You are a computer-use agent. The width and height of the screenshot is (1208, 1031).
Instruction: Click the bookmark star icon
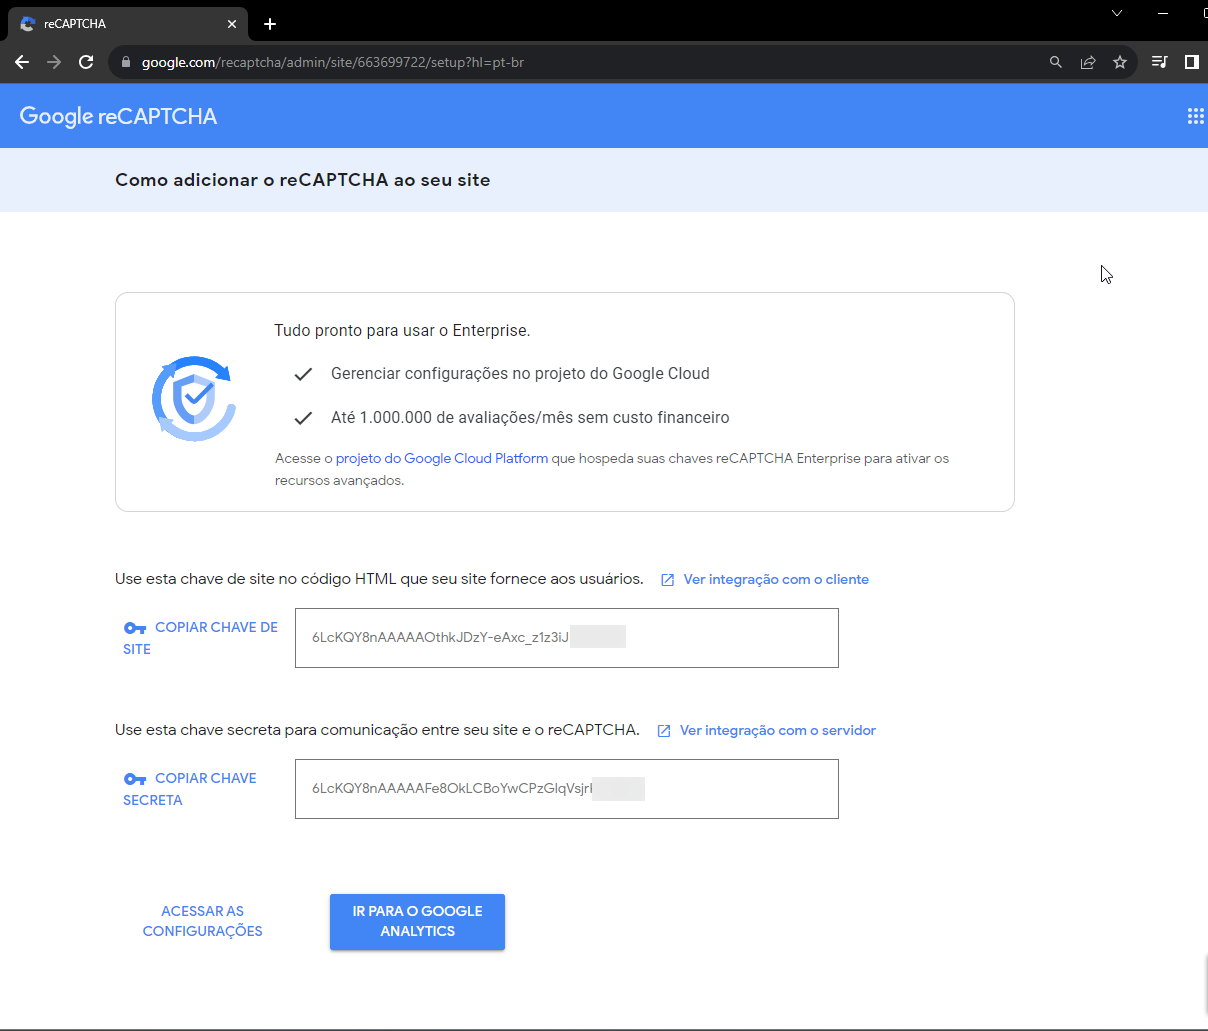click(1120, 61)
